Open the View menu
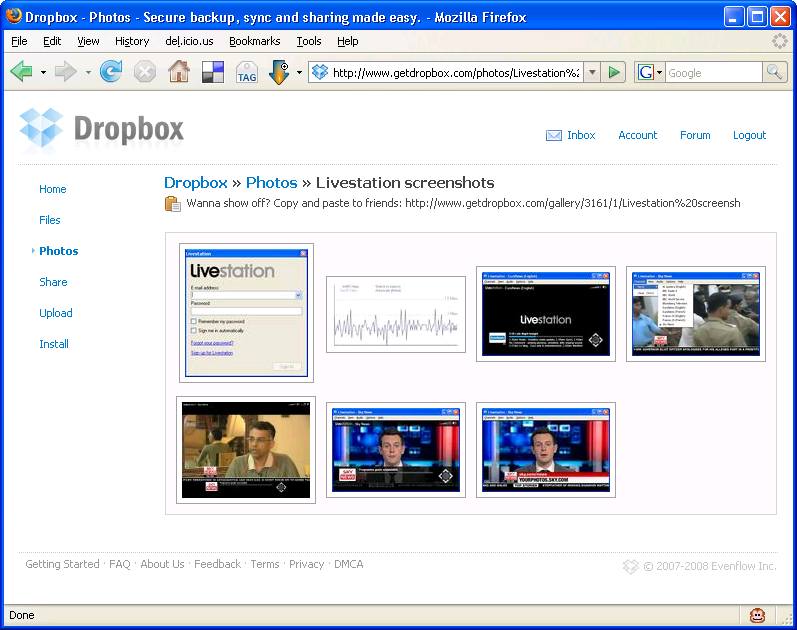Screen dimensions: 797x630 click(x=88, y=41)
